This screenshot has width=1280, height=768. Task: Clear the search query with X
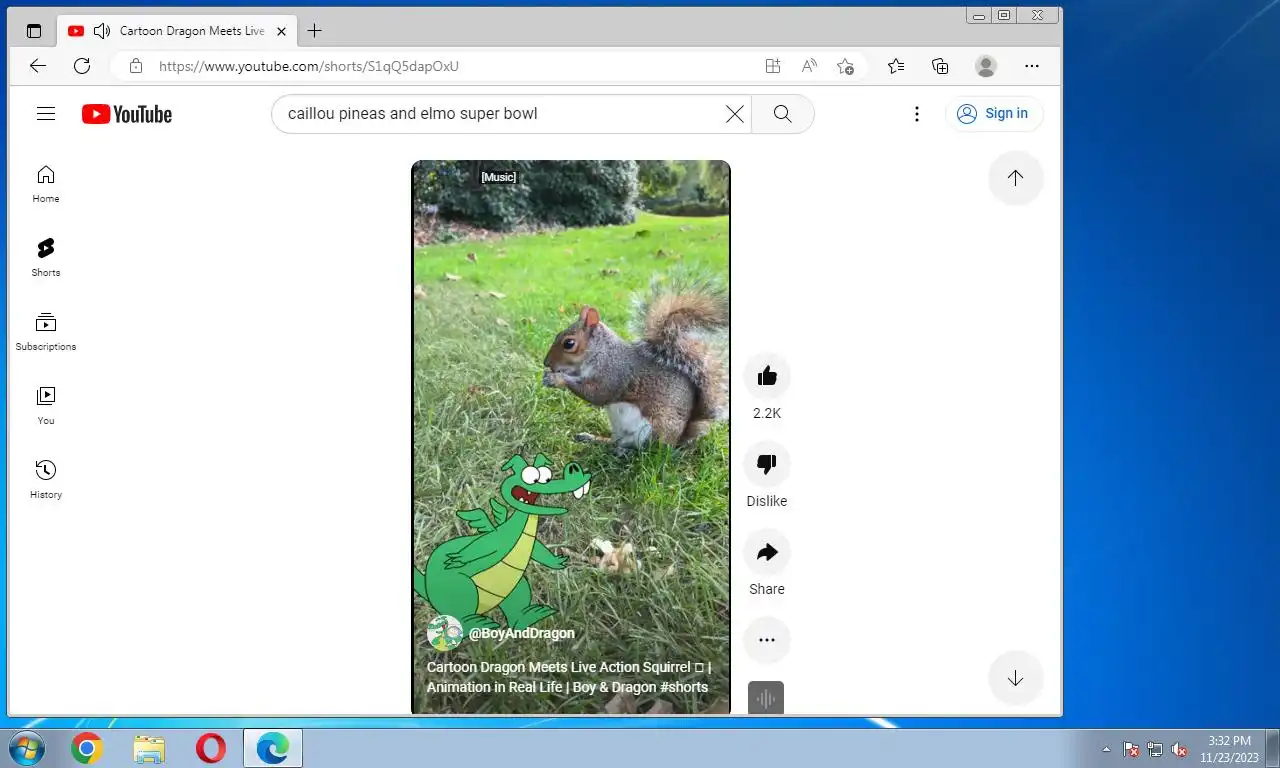click(x=734, y=114)
